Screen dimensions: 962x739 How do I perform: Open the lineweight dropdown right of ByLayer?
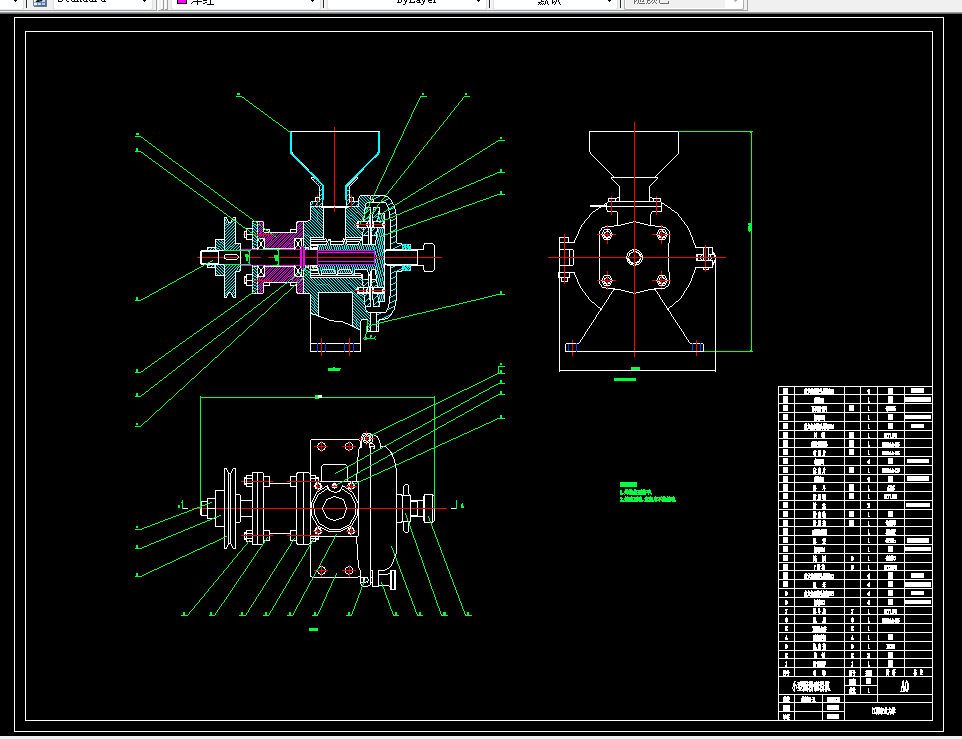(x=609, y=2)
